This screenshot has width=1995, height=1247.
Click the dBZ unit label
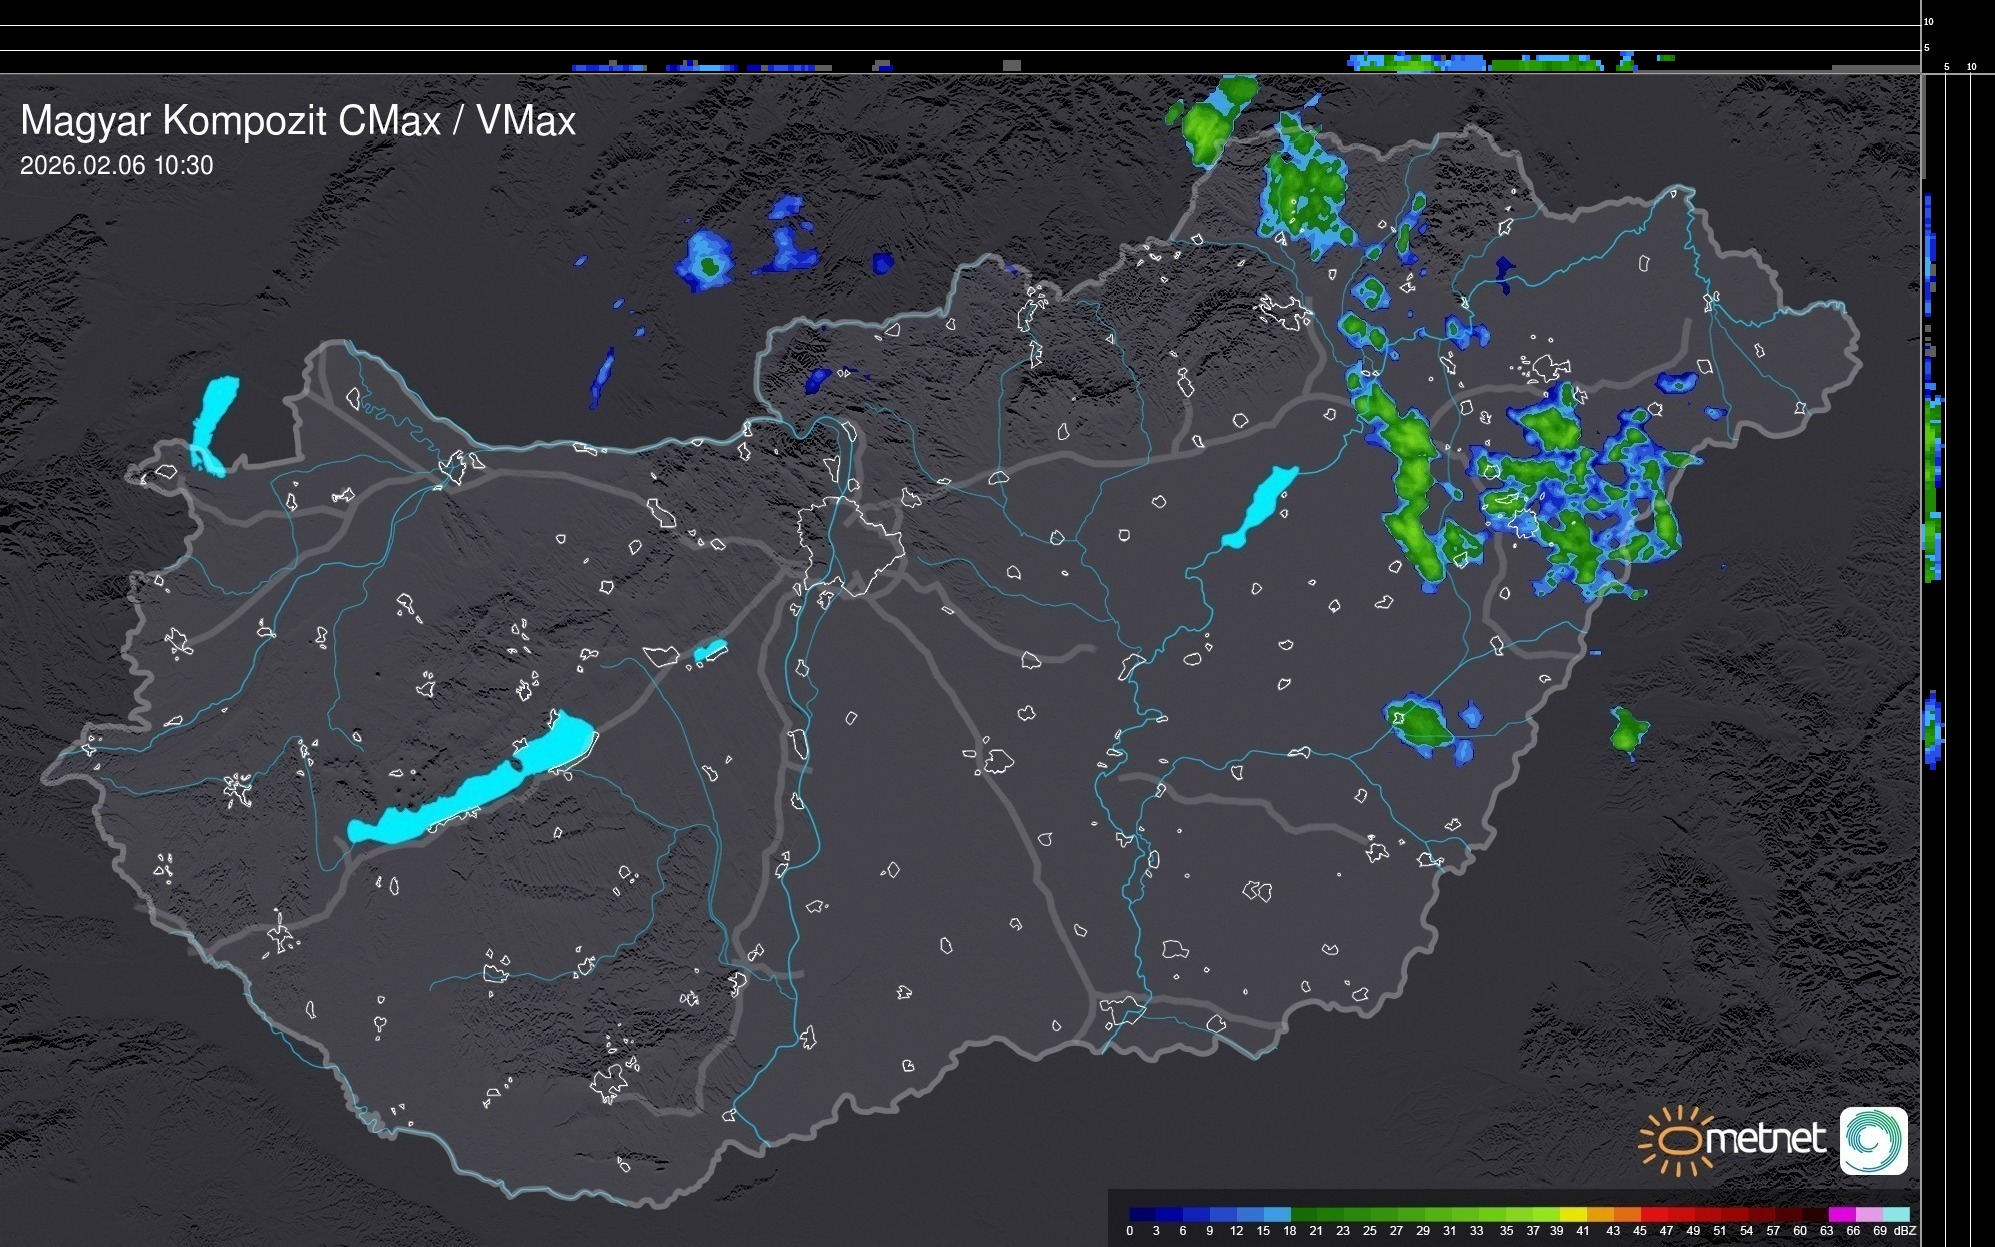click(x=1905, y=1231)
